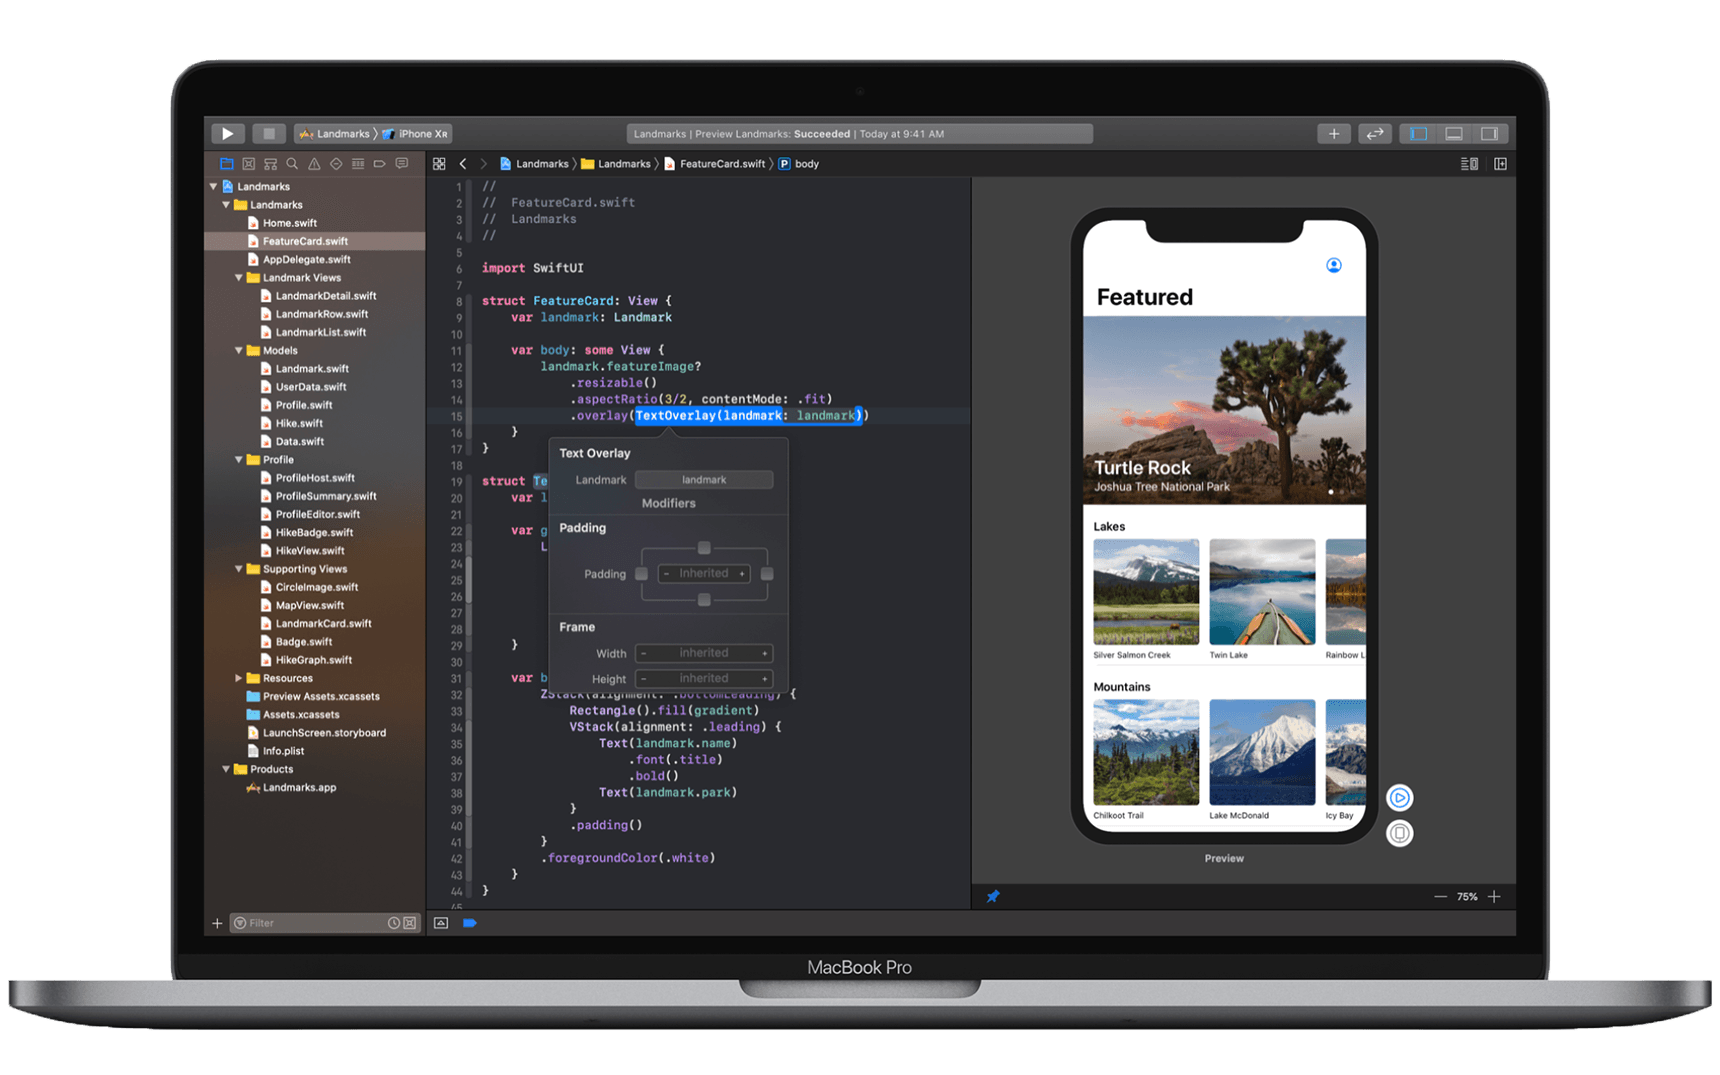Click the Height inherited stepper field
Screen dimensions: 1720x1075
[704, 678]
